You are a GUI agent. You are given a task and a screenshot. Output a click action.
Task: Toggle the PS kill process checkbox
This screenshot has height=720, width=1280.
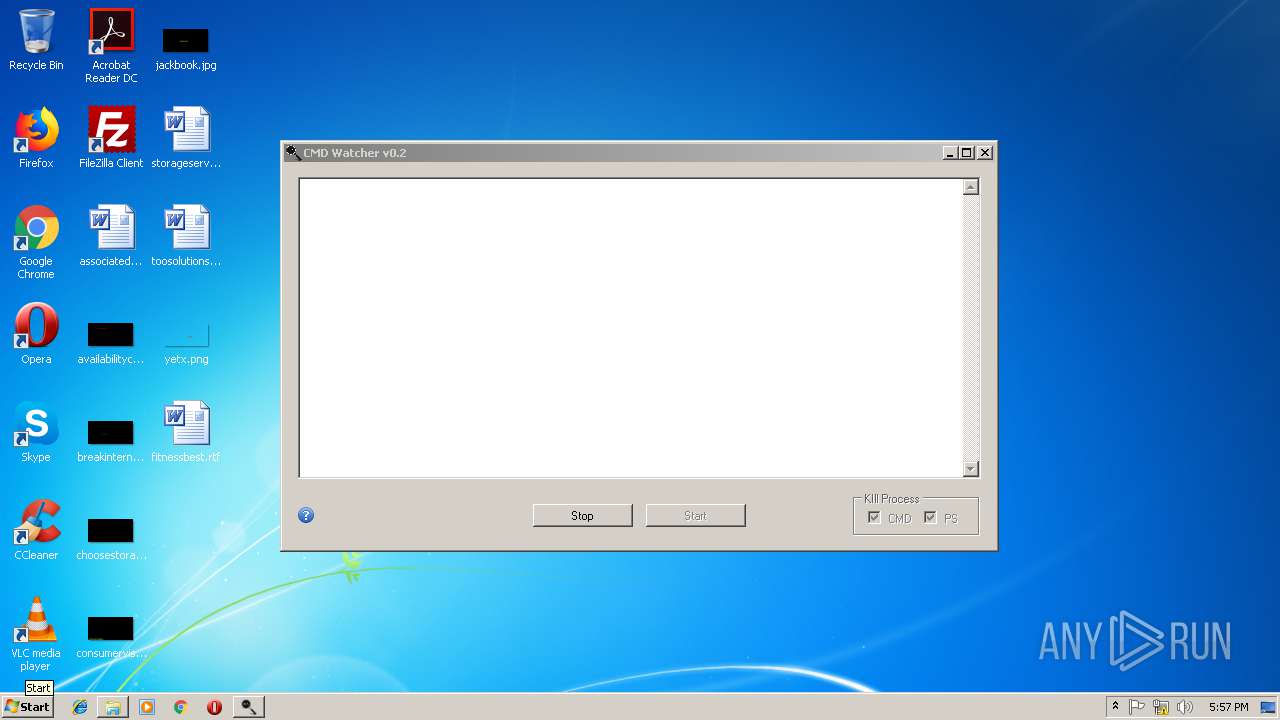pos(930,518)
